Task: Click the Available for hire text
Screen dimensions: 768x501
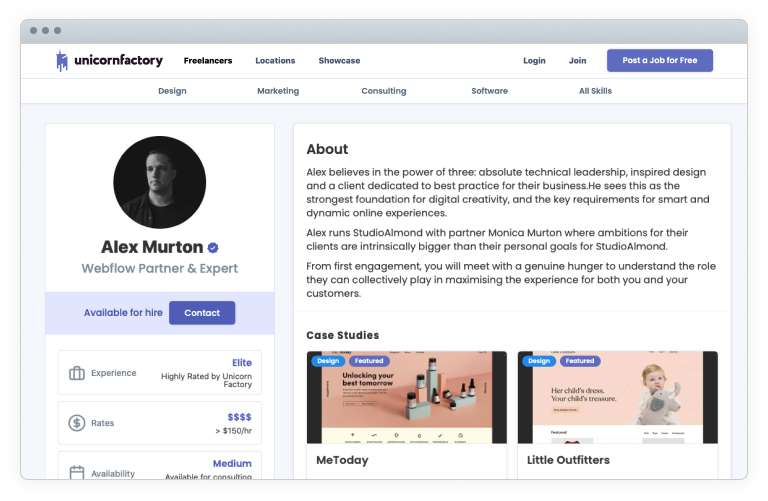Action: click(x=123, y=313)
